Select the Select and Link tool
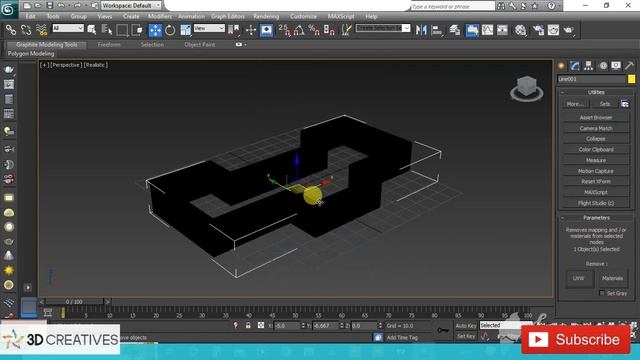 pyautogui.click(x=11, y=30)
